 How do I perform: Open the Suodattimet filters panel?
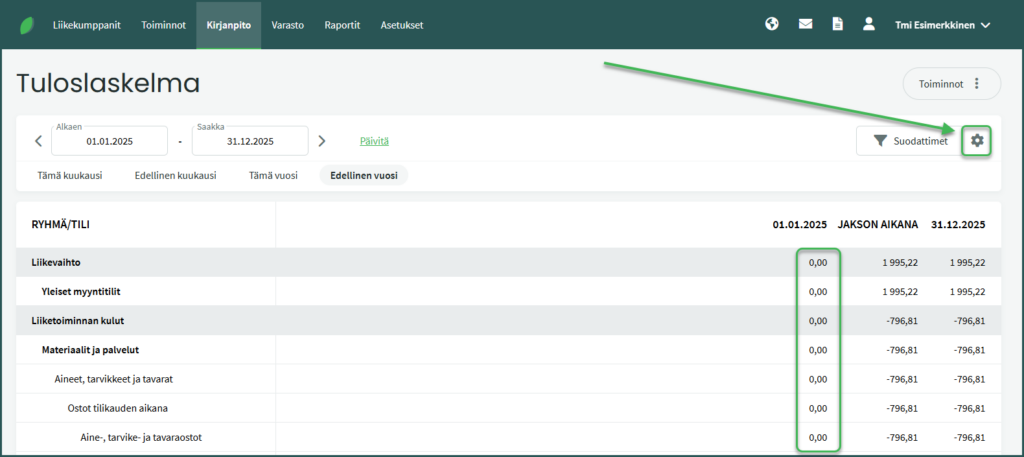(909, 141)
